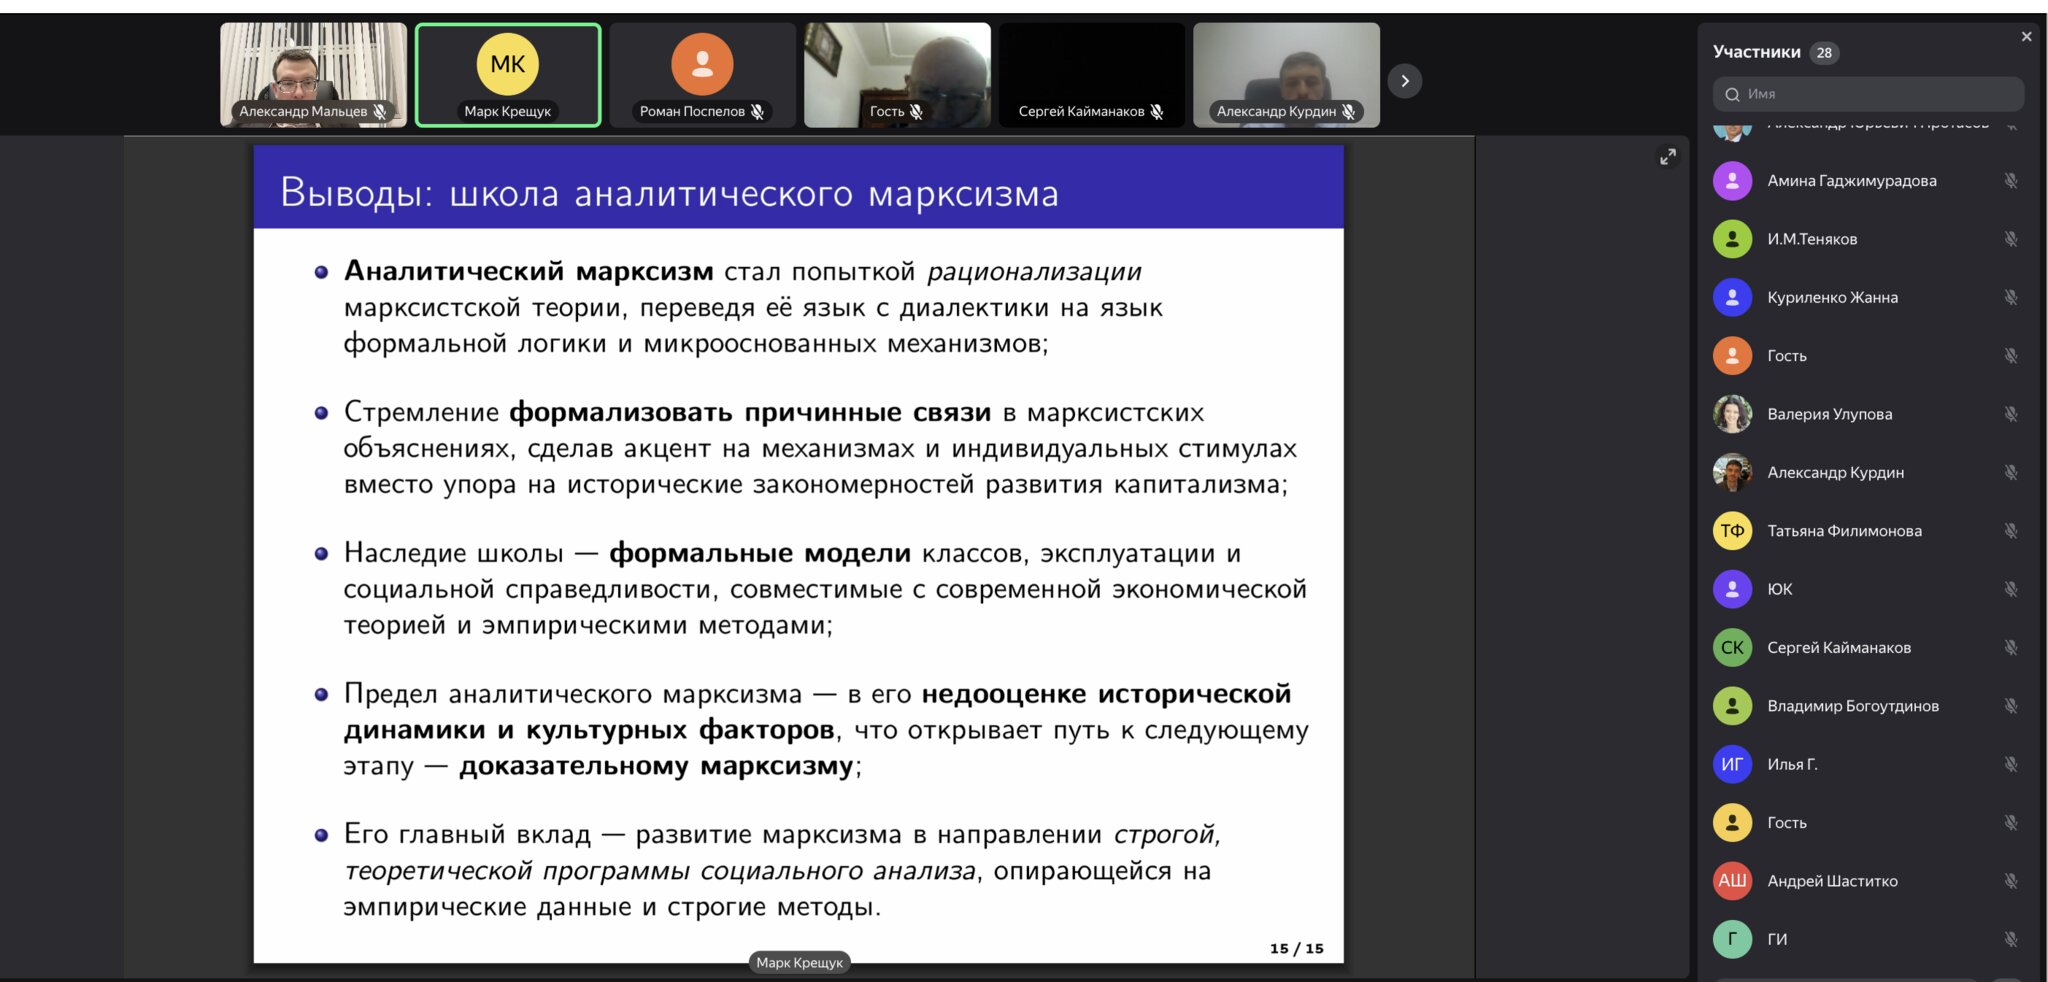
Task: Click the mic icon next to Амина Гаджимурадова
Action: coord(2011,181)
